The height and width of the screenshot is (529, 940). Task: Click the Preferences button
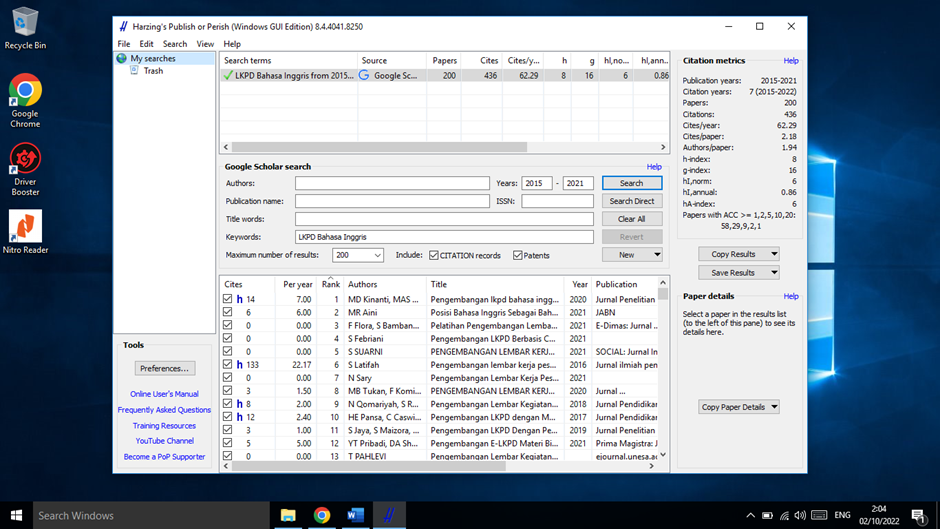tap(164, 368)
